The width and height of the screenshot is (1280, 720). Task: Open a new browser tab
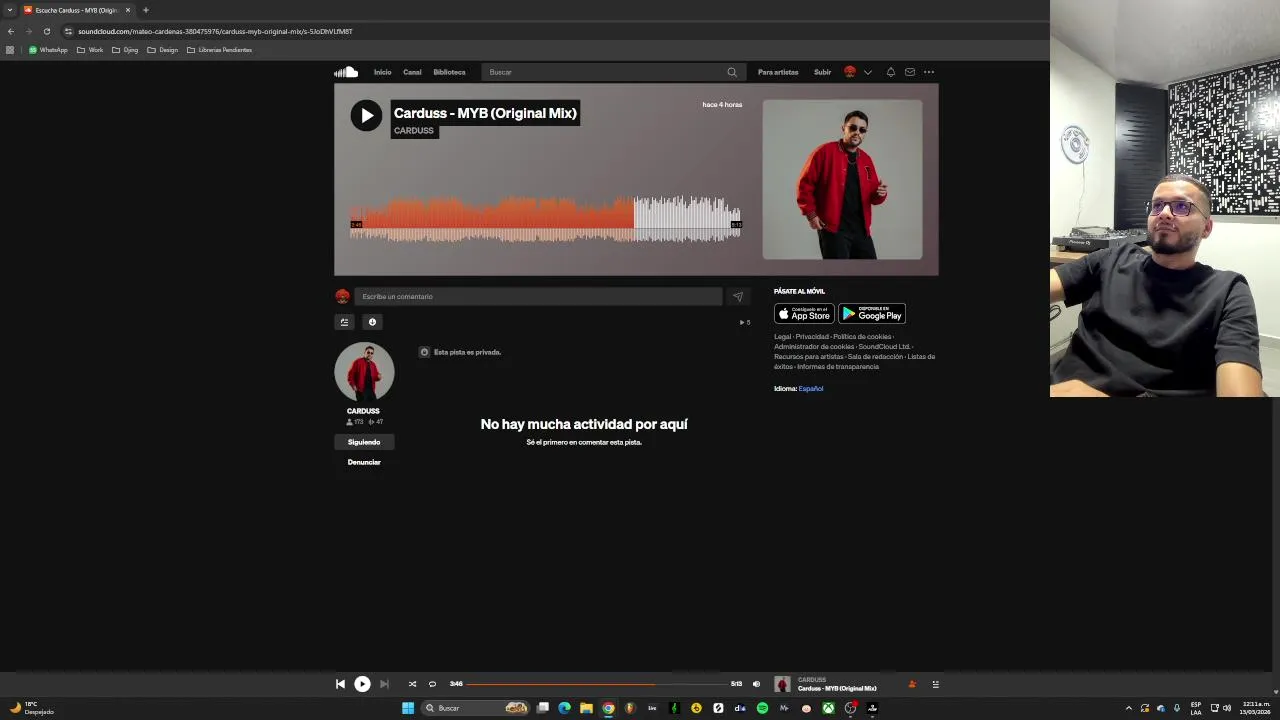coord(146,10)
